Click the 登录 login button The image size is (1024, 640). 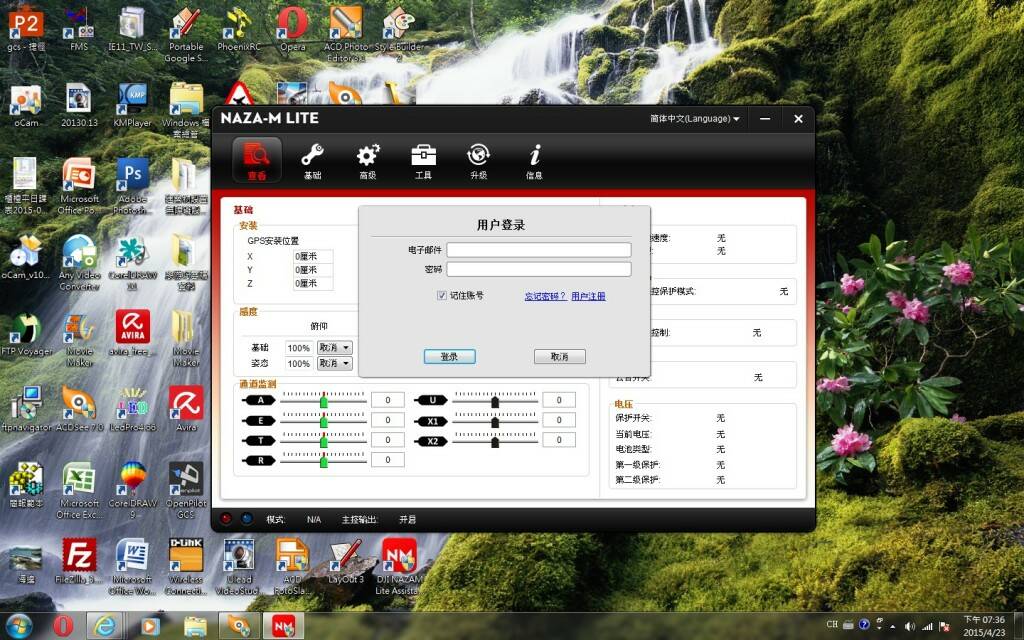(449, 357)
